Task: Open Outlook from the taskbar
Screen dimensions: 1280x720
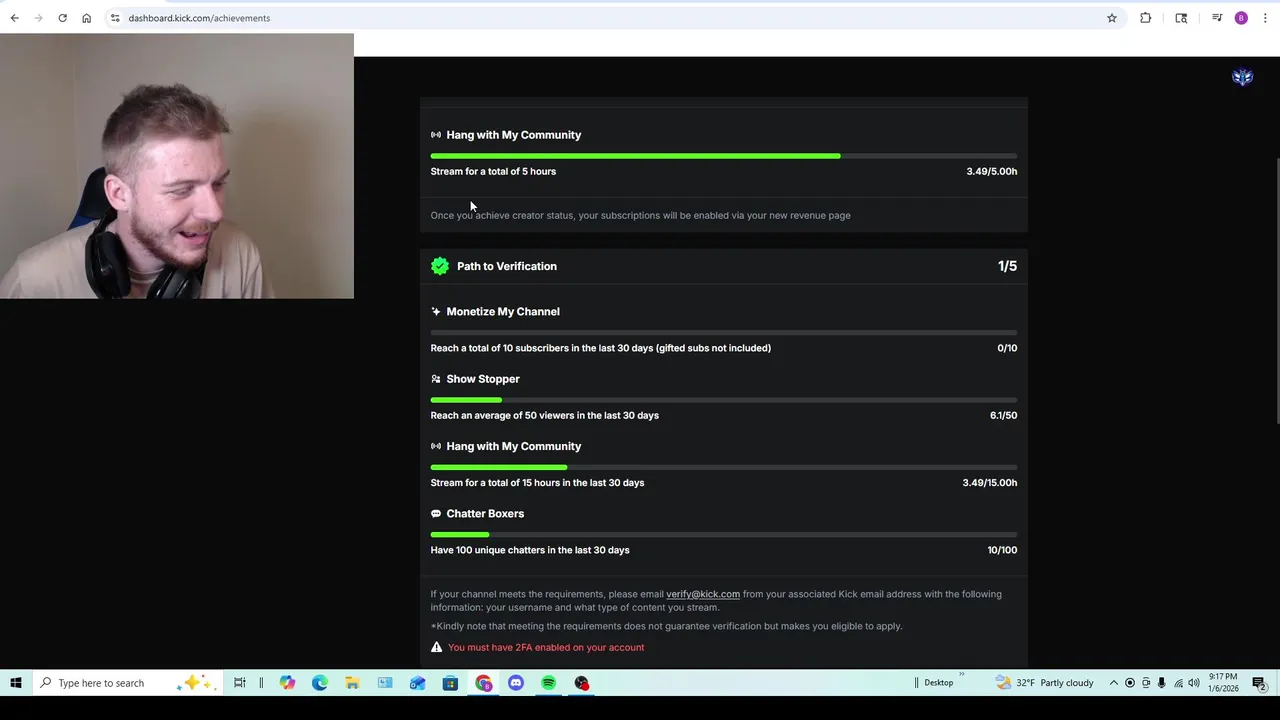Action: pyautogui.click(x=418, y=683)
